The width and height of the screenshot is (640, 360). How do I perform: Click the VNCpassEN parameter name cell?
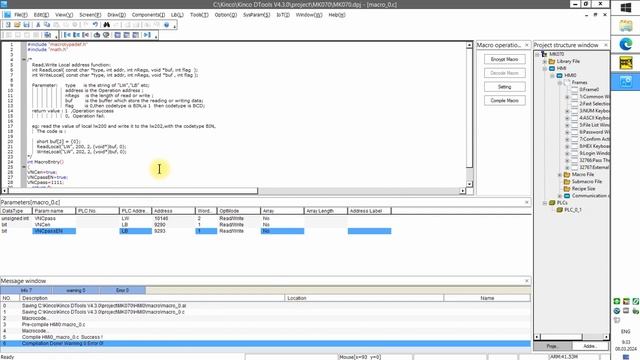coord(54,231)
